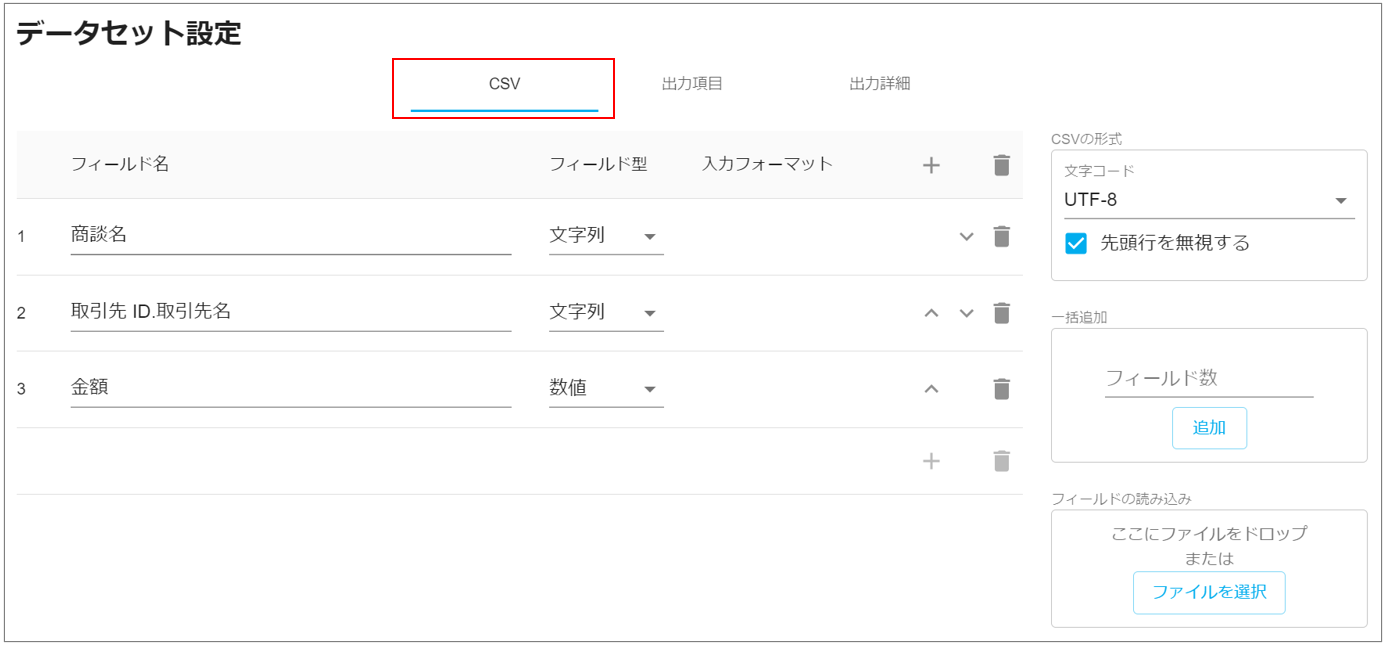Move the 取引先 ID.取引先名 row up

pyautogui.click(x=931, y=313)
